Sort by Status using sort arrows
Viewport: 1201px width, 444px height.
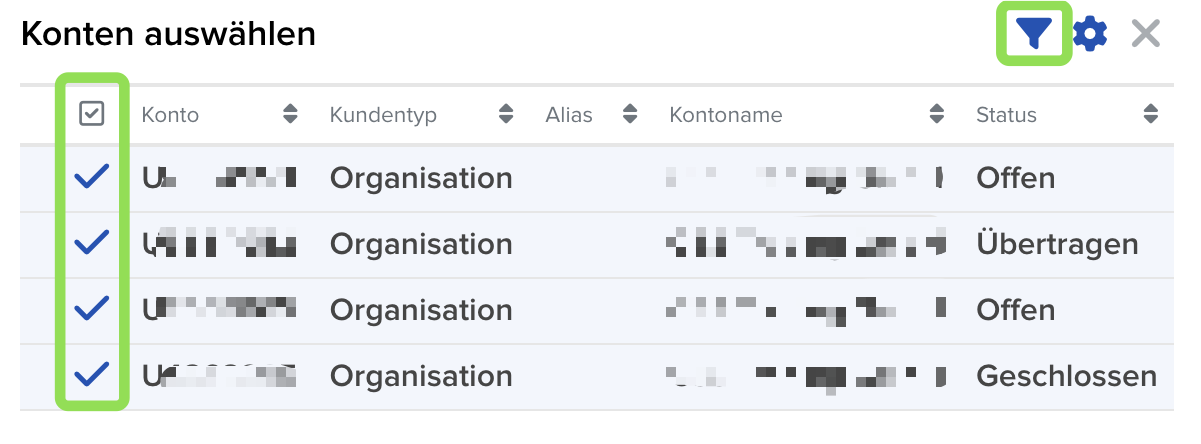pyautogui.click(x=1150, y=115)
